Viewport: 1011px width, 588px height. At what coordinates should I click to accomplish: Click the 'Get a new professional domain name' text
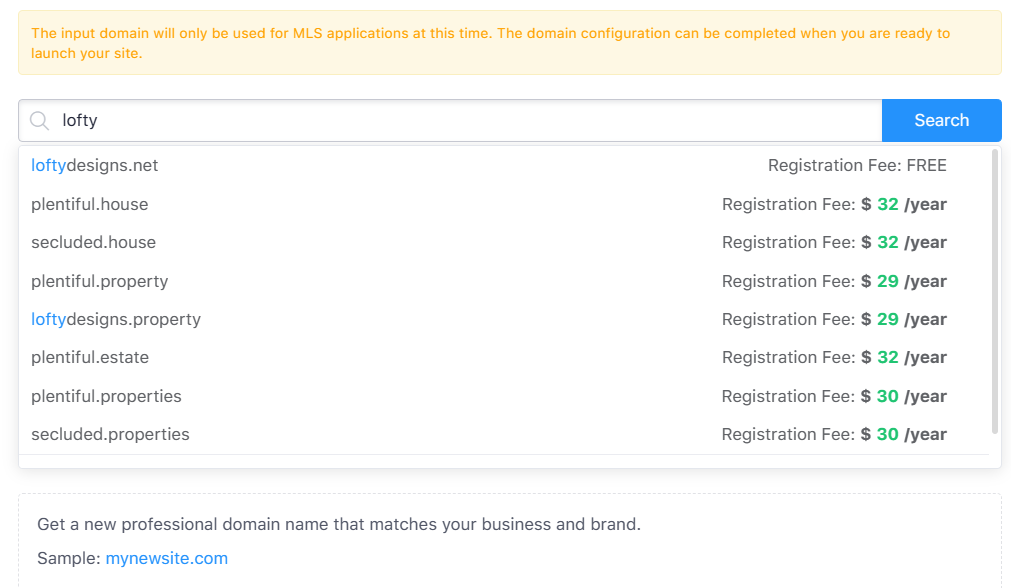click(x=339, y=524)
